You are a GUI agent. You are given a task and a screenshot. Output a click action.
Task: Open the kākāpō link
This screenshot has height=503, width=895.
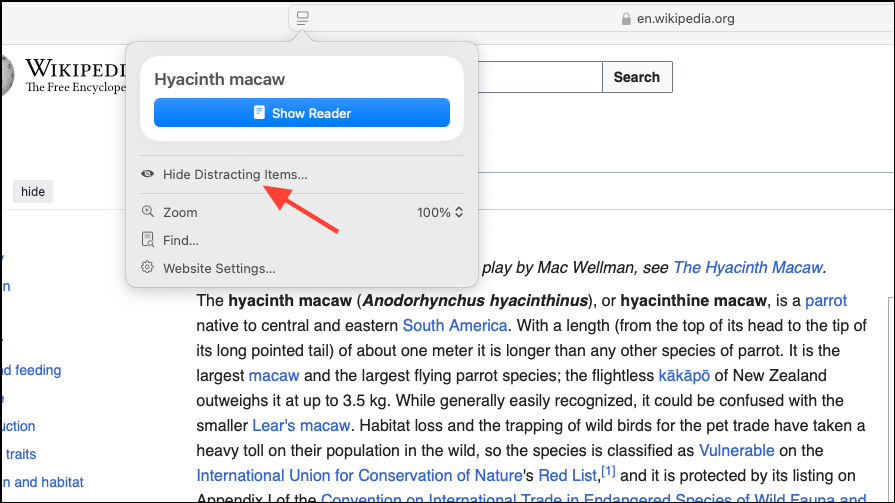point(684,376)
